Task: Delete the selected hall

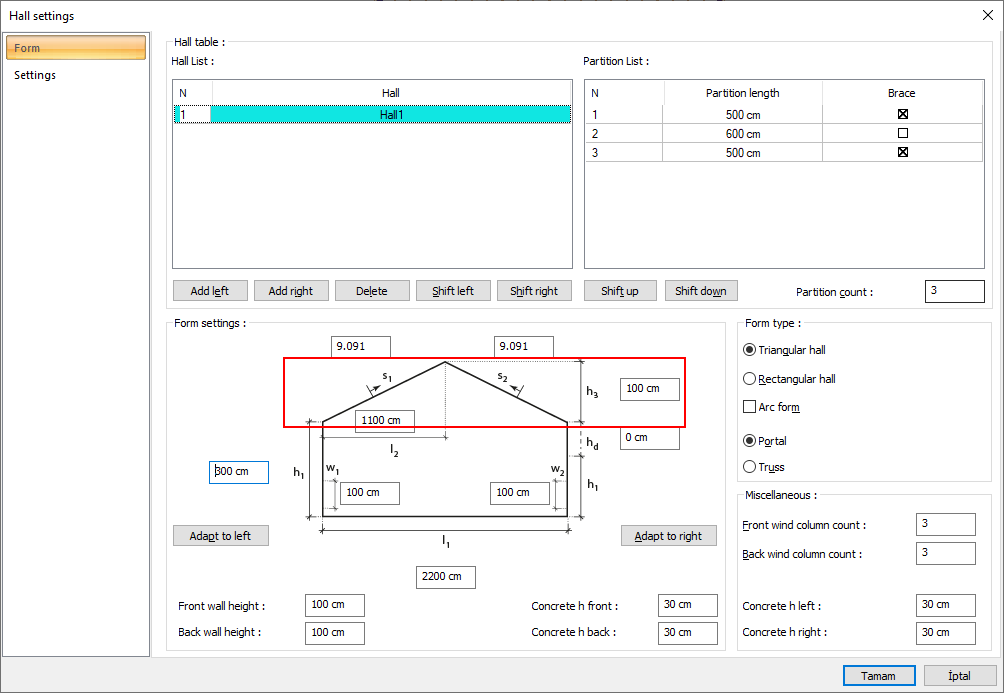Action: pos(371,291)
